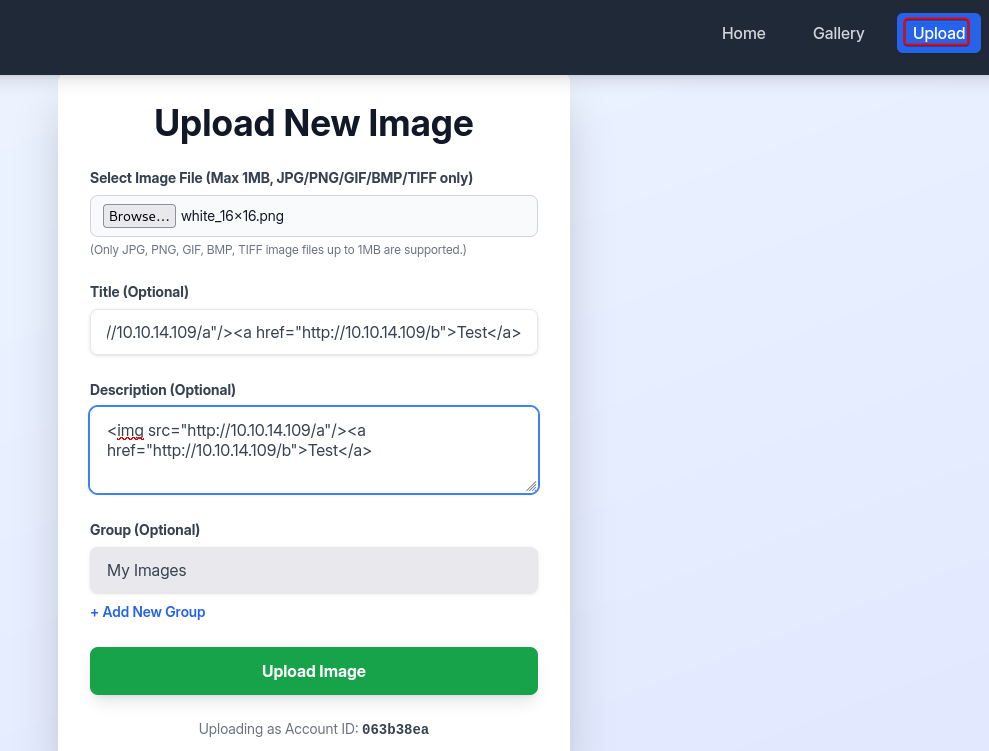The image size is (989, 751).
Task: Click the Group (Optional) label
Action: pos(145,530)
